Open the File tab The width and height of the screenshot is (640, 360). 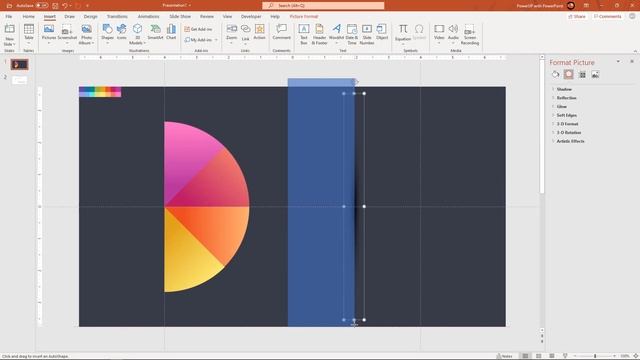pyautogui.click(x=9, y=17)
